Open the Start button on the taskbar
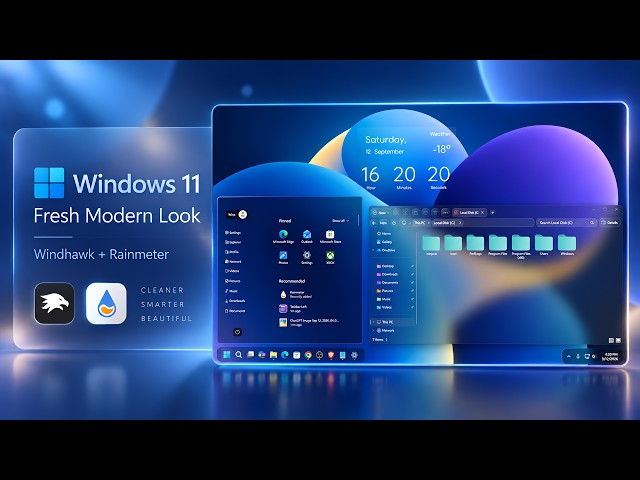Image resolution: width=640 pixels, height=480 pixels. [x=227, y=355]
